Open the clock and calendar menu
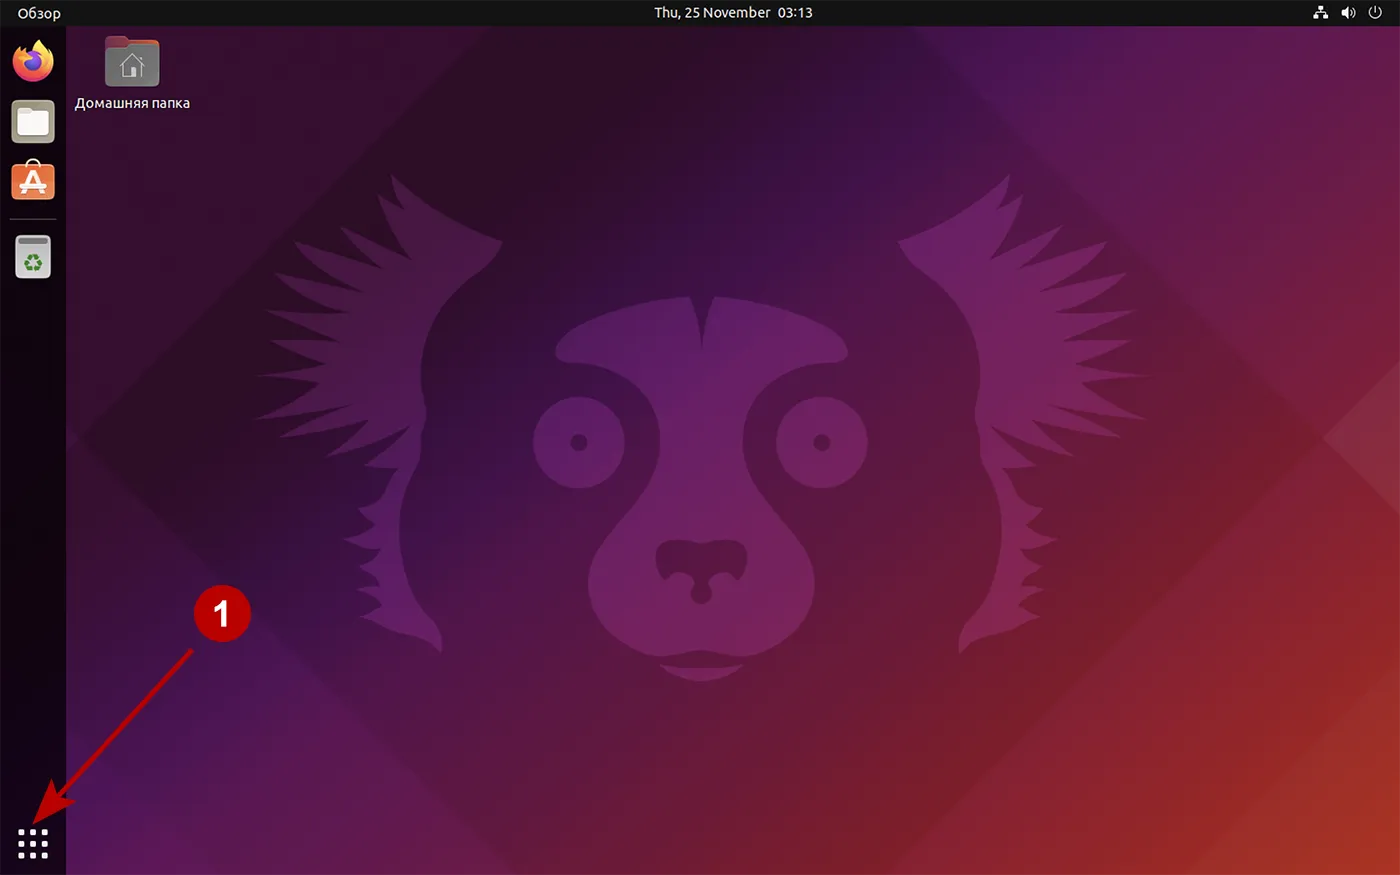 tap(733, 13)
